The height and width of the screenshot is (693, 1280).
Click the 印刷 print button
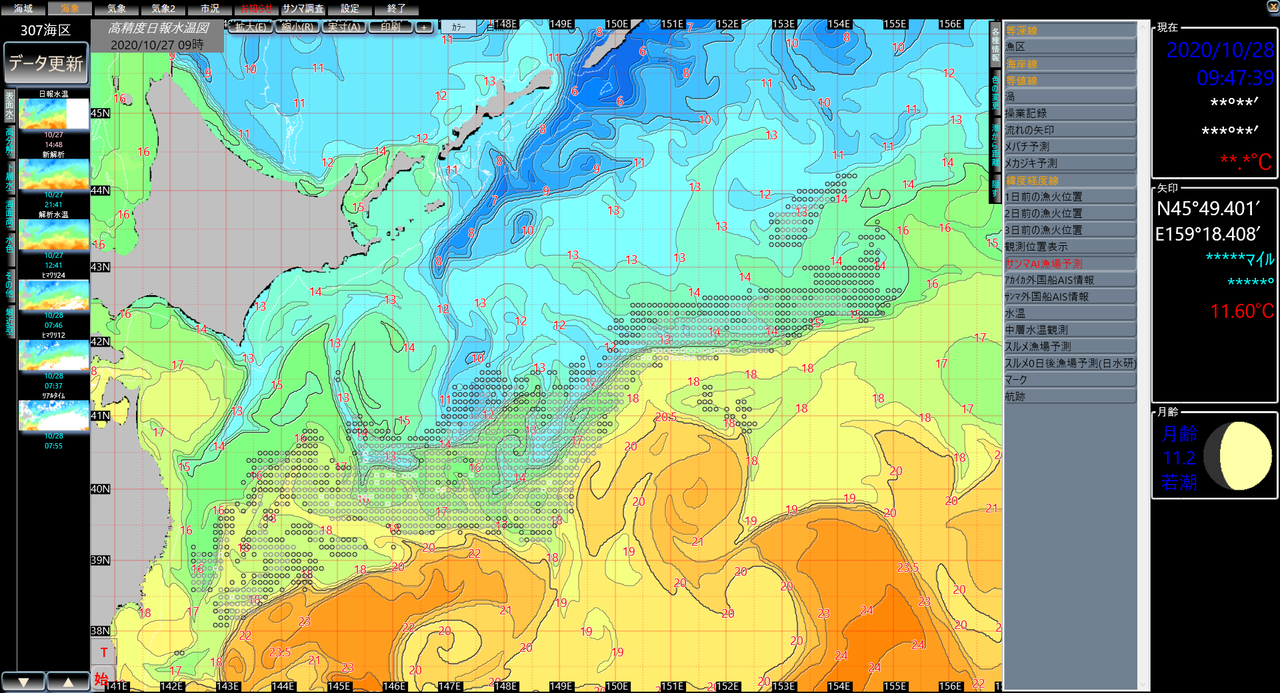[x=391, y=27]
